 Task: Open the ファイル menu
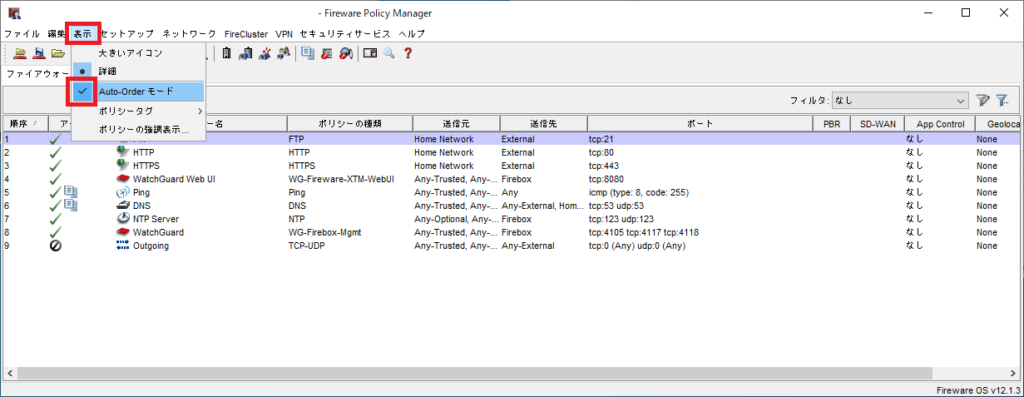[22, 34]
